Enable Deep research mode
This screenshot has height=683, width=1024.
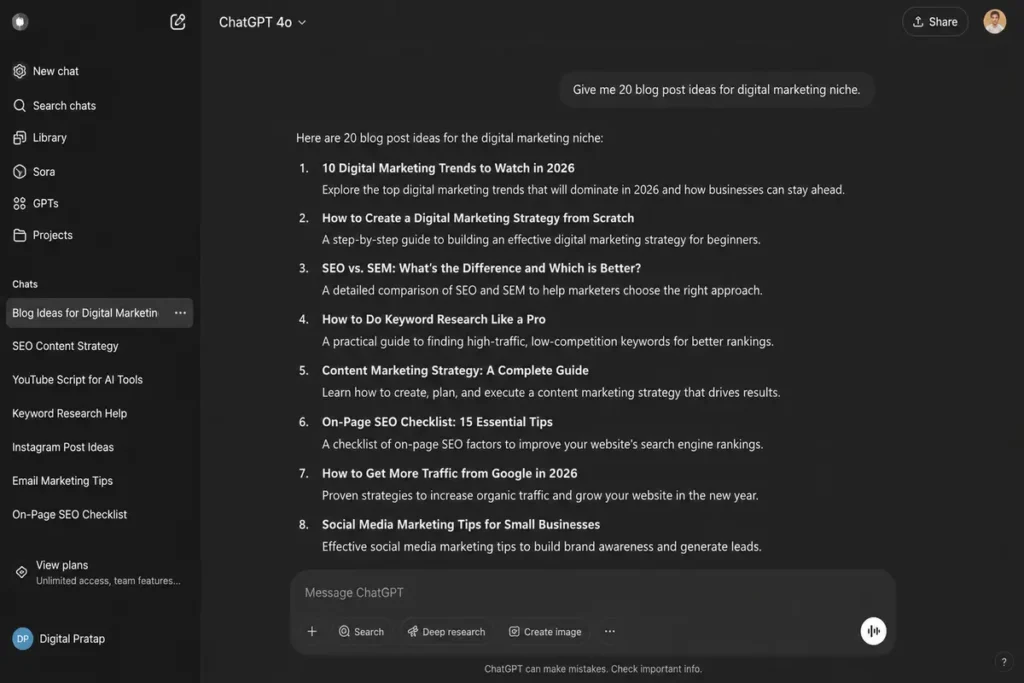(x=447, y=631)
